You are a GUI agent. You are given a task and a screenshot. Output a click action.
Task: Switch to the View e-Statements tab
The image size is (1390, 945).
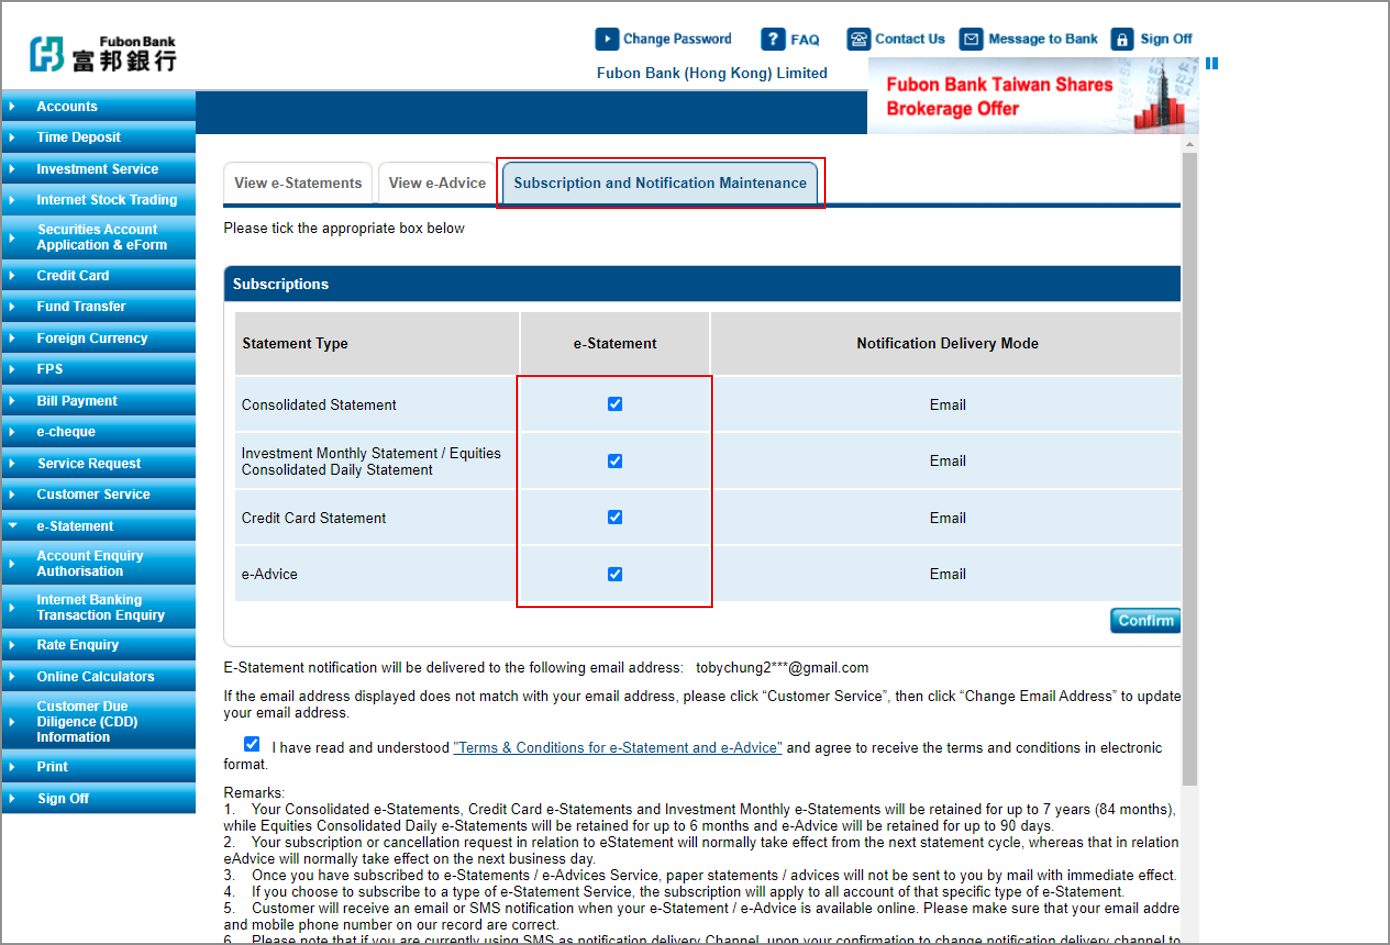[298, 183]
